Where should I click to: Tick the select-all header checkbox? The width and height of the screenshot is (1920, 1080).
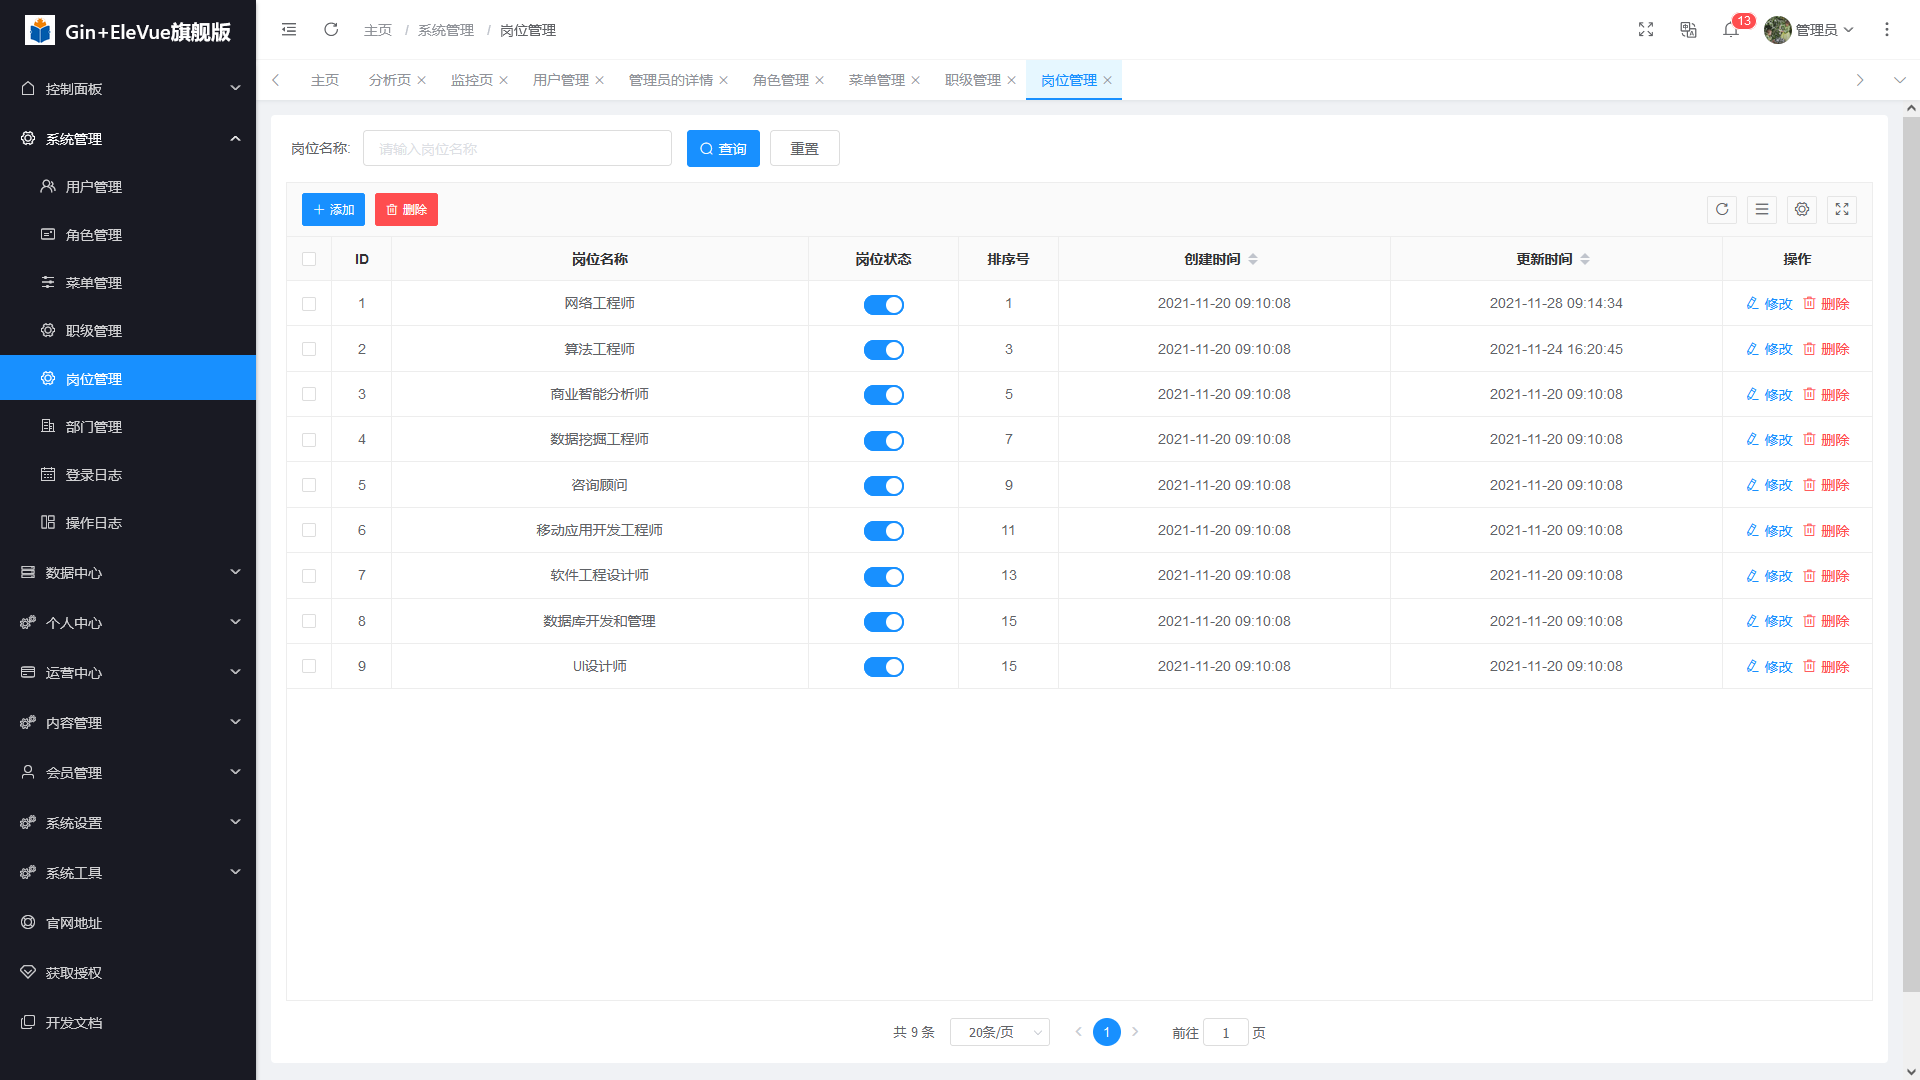(x=309, y=259)
